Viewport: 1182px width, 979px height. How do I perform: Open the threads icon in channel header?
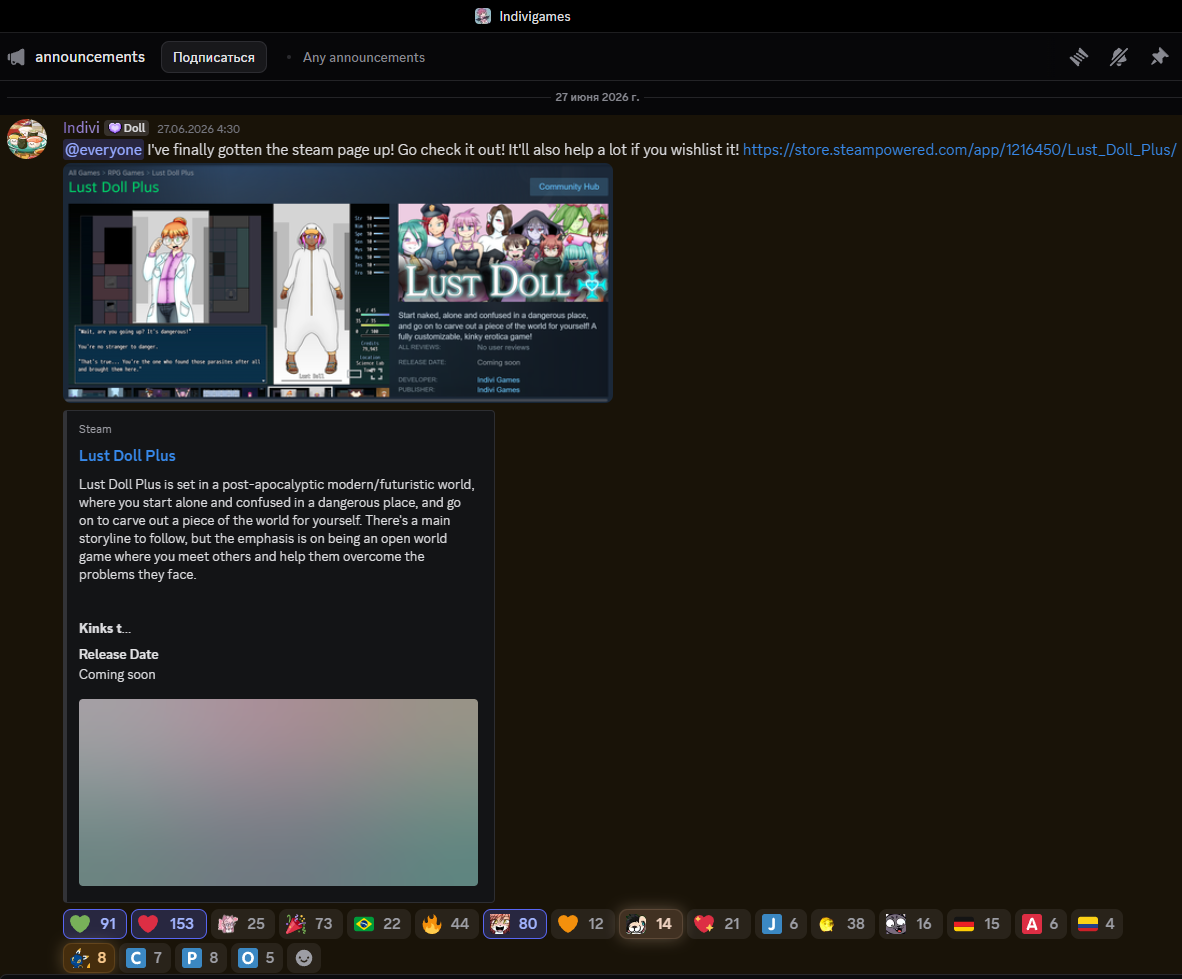tap(1079, 57)
